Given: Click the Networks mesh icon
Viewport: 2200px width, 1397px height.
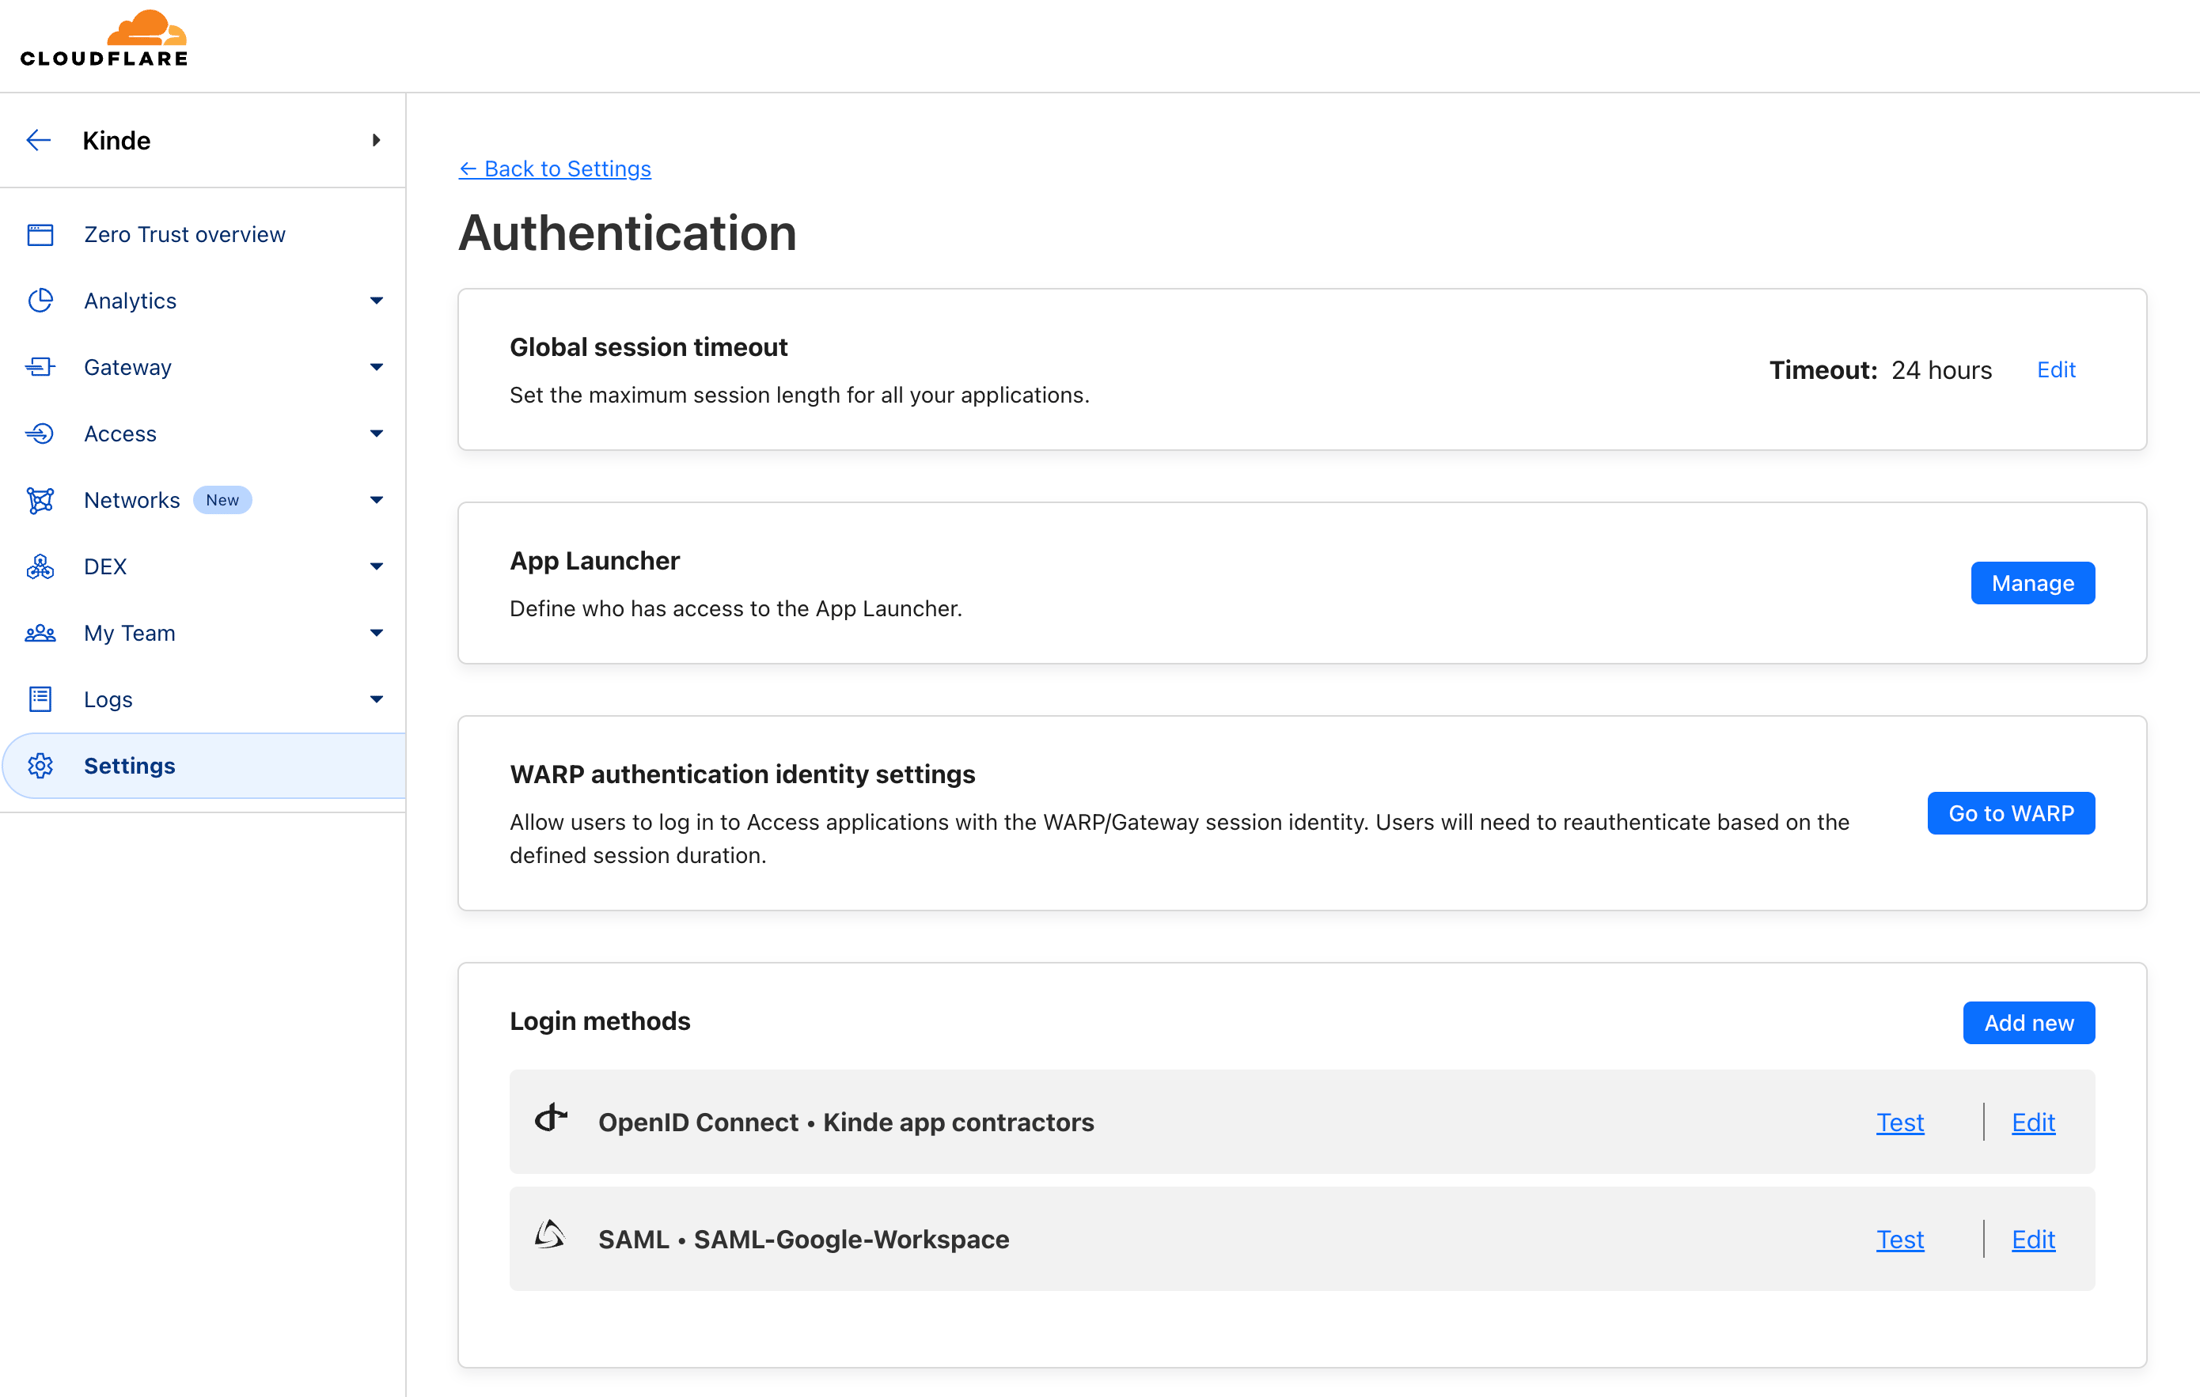Looking at the screenshot, I should click(40, 500).
